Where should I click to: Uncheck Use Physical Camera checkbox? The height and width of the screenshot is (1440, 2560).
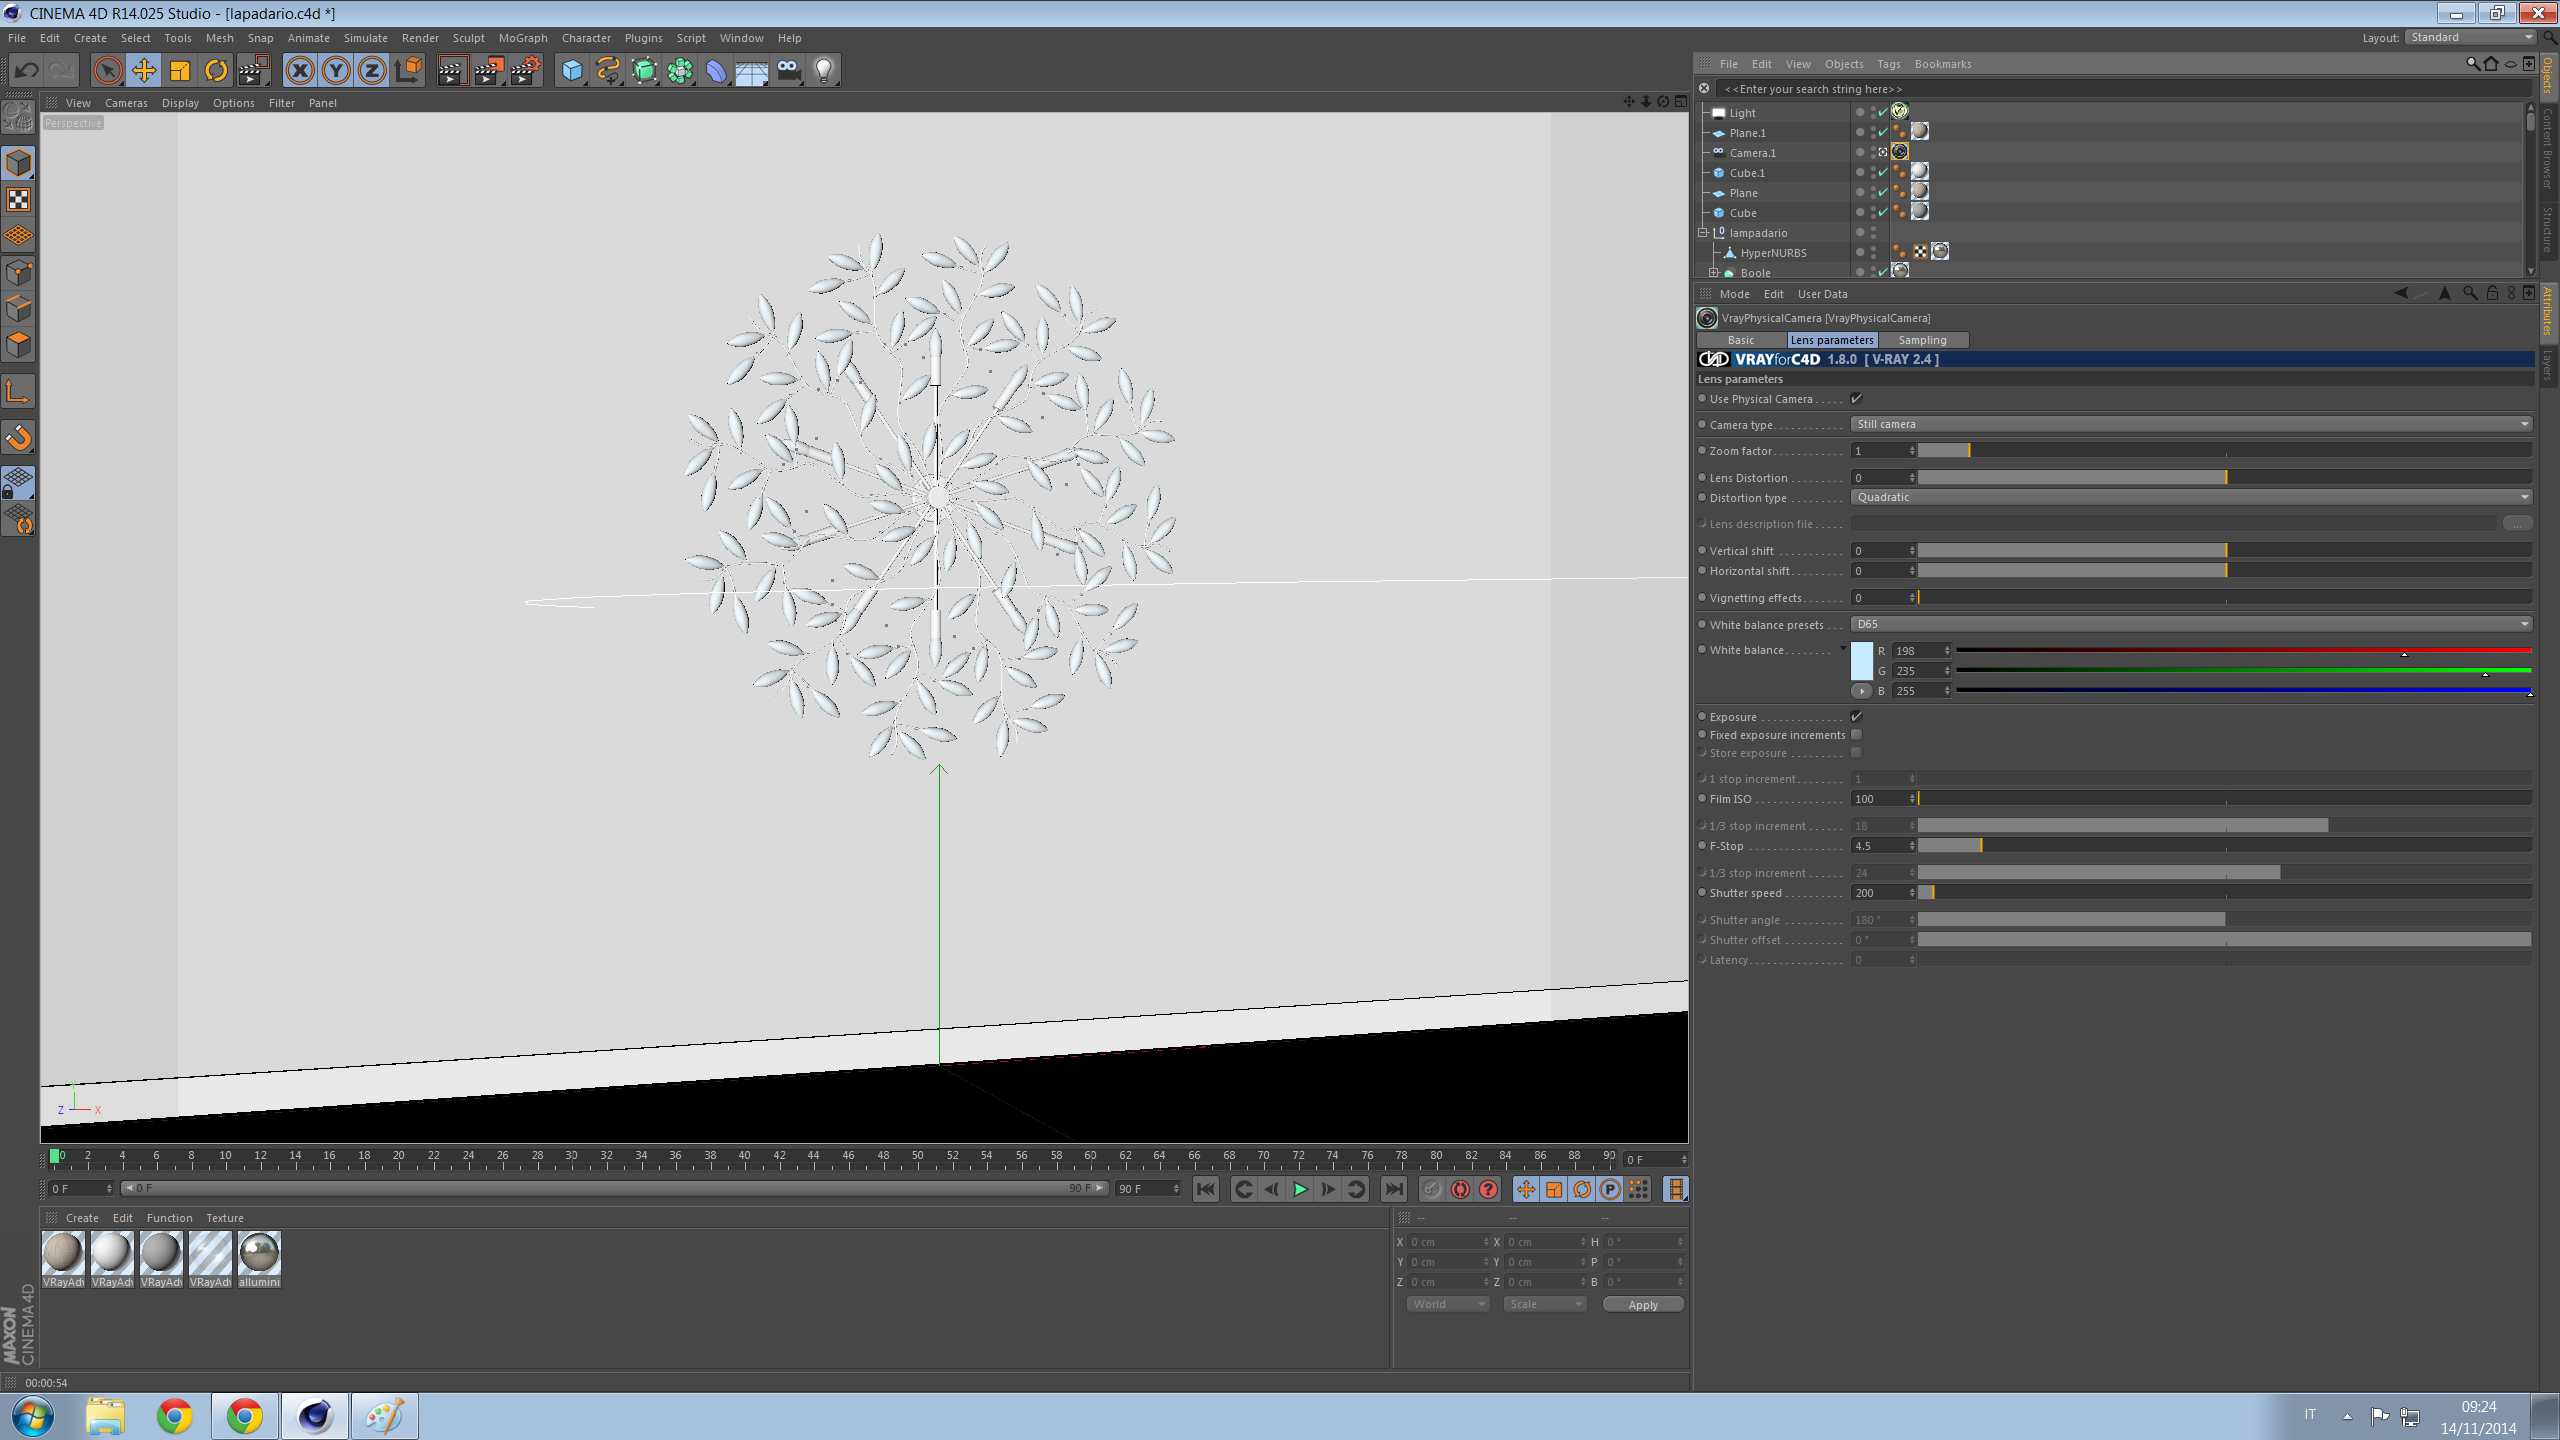click(x=1856, y=399)
